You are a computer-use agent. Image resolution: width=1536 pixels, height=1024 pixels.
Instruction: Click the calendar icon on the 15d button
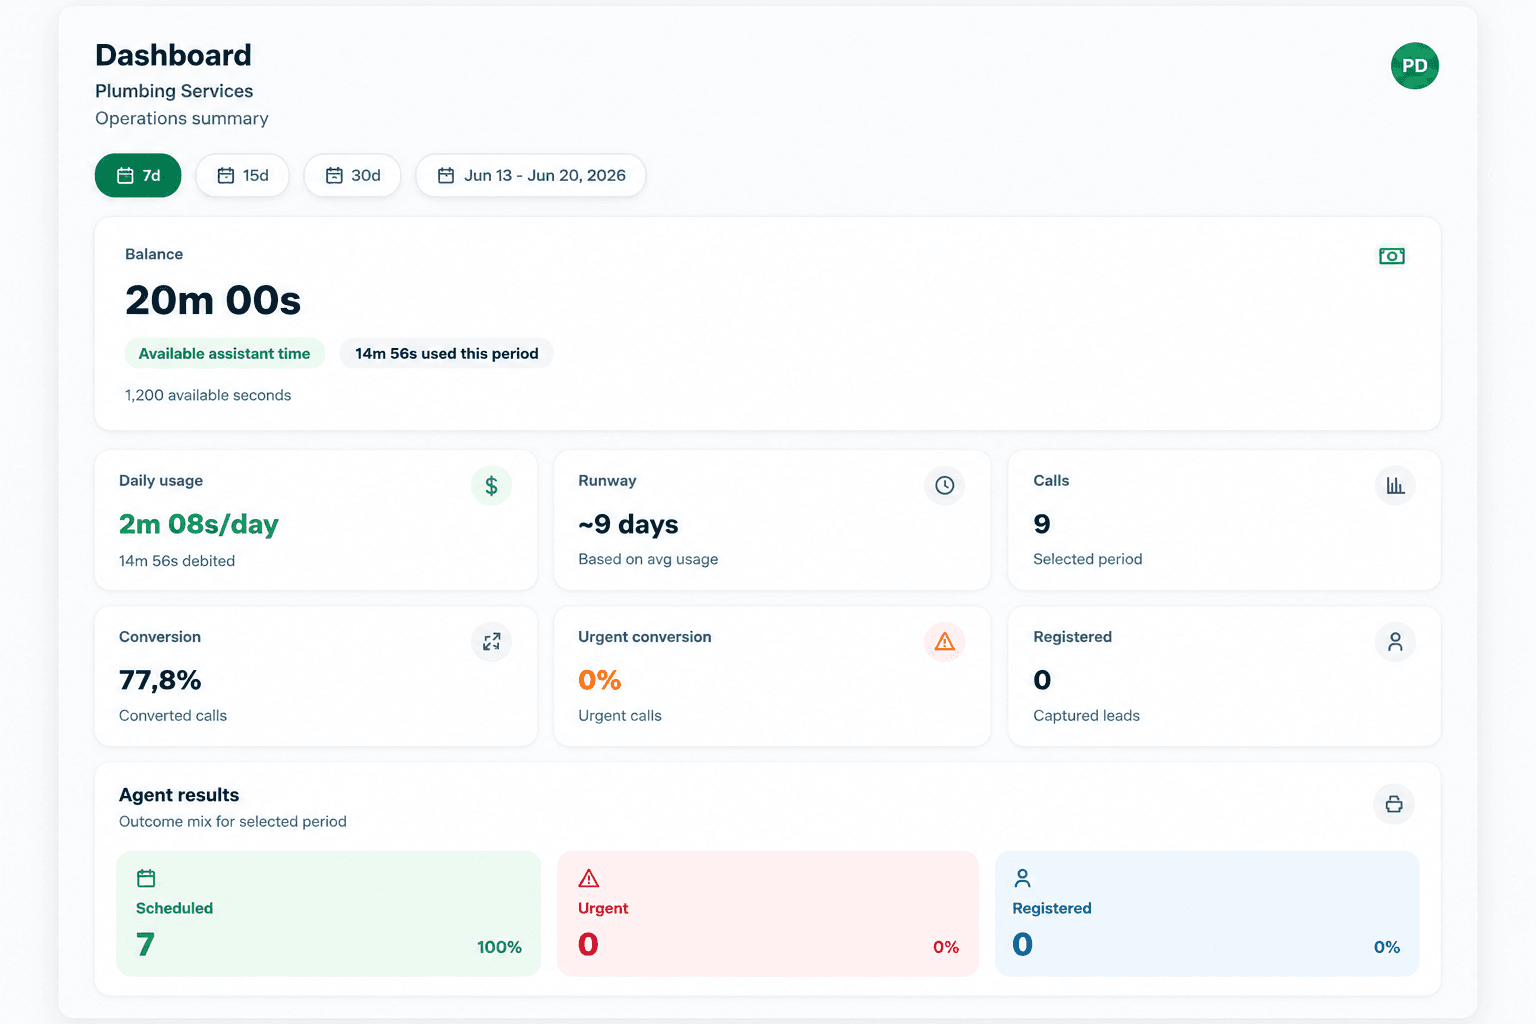226,176
